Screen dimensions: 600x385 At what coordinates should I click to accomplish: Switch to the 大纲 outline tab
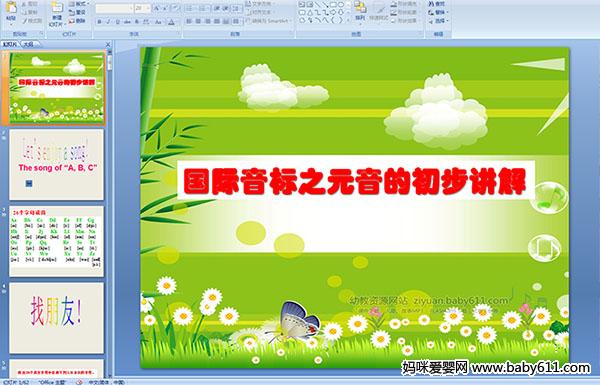28,44
